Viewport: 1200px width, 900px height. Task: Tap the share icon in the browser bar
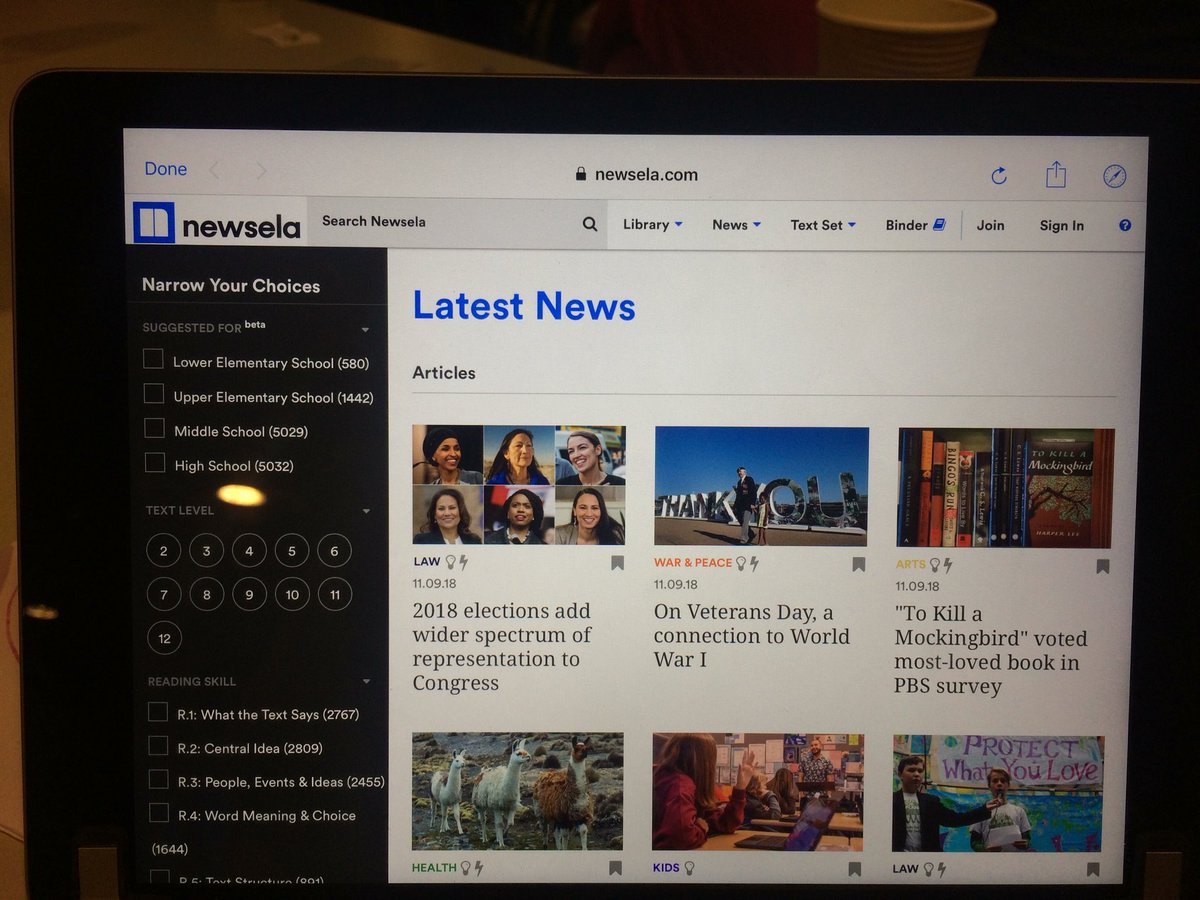pyautogui.click(x=1057, y=173)
